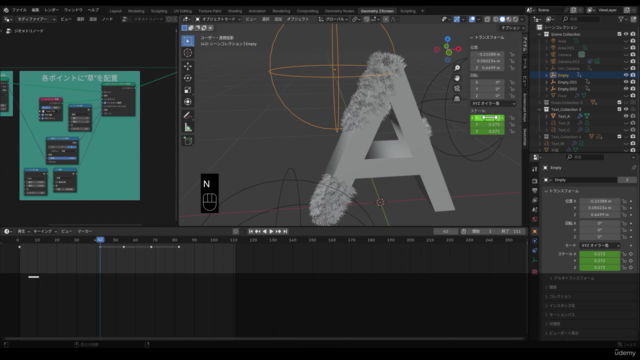Click the outliner filter funnel icon
This screenshot has height=360, width=640.
[621, 19]
